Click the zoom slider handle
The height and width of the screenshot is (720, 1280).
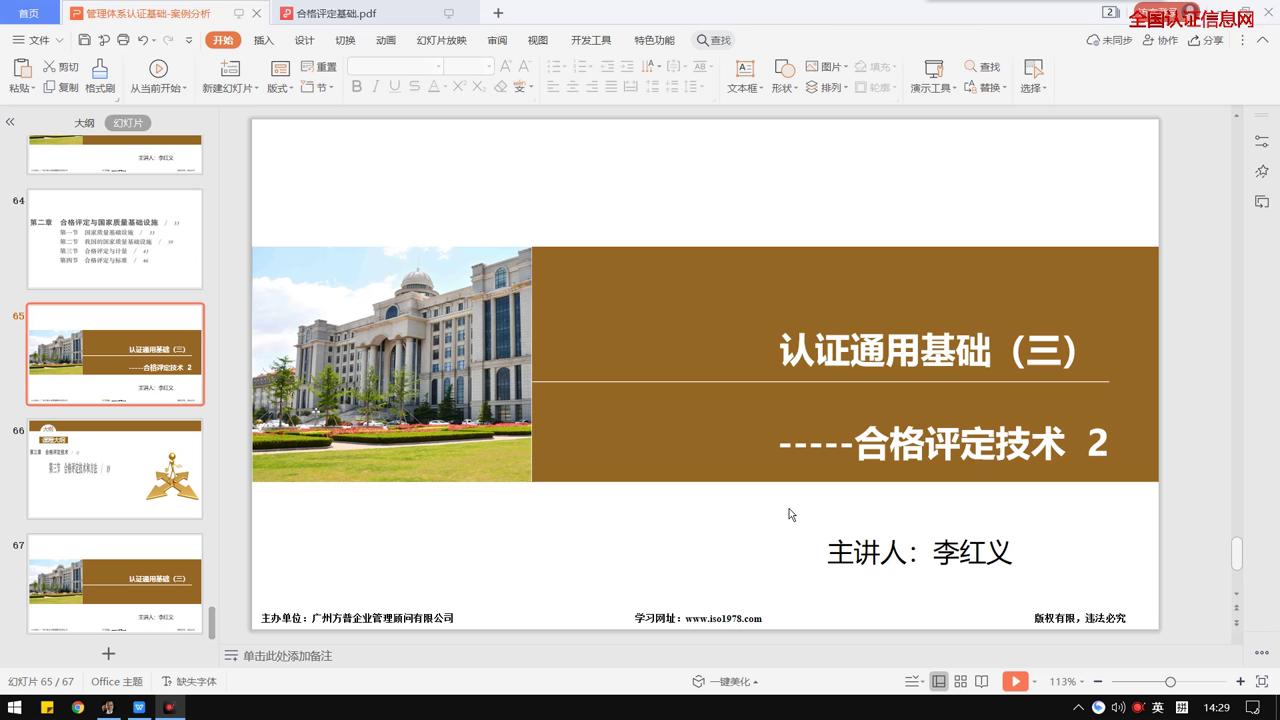tap(1170, 681)
